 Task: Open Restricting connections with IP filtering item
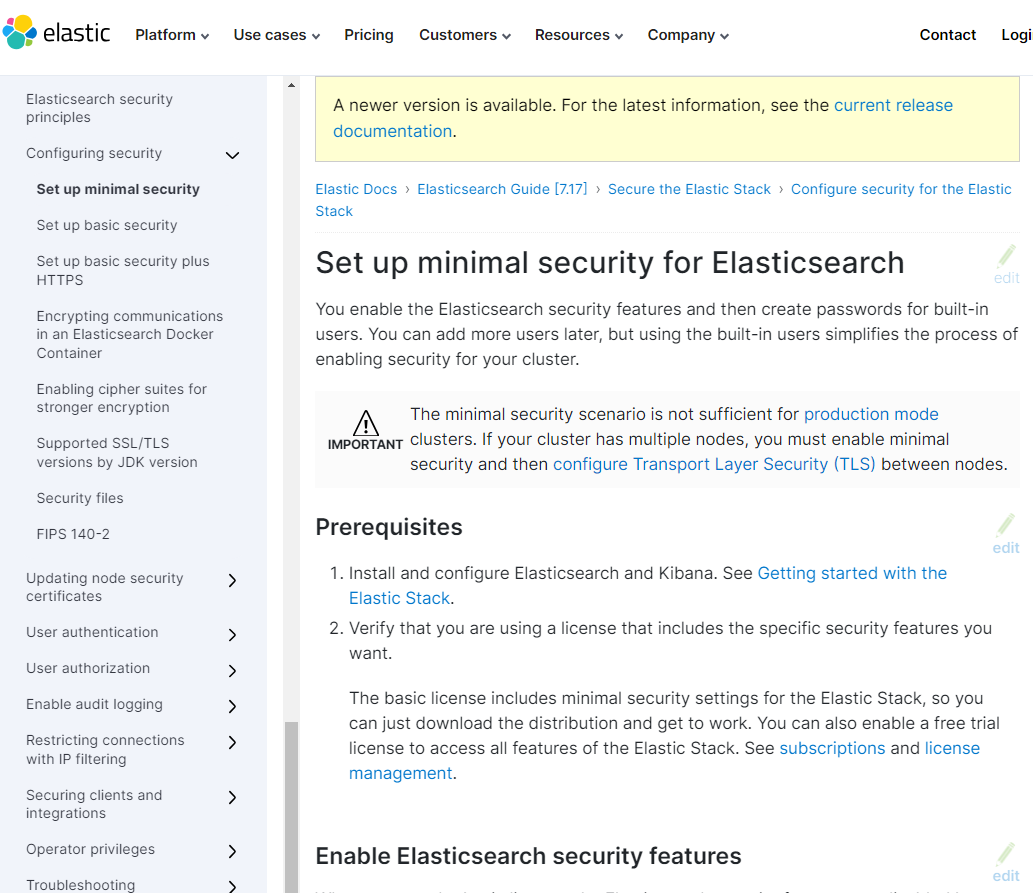(x=105, y=749)
